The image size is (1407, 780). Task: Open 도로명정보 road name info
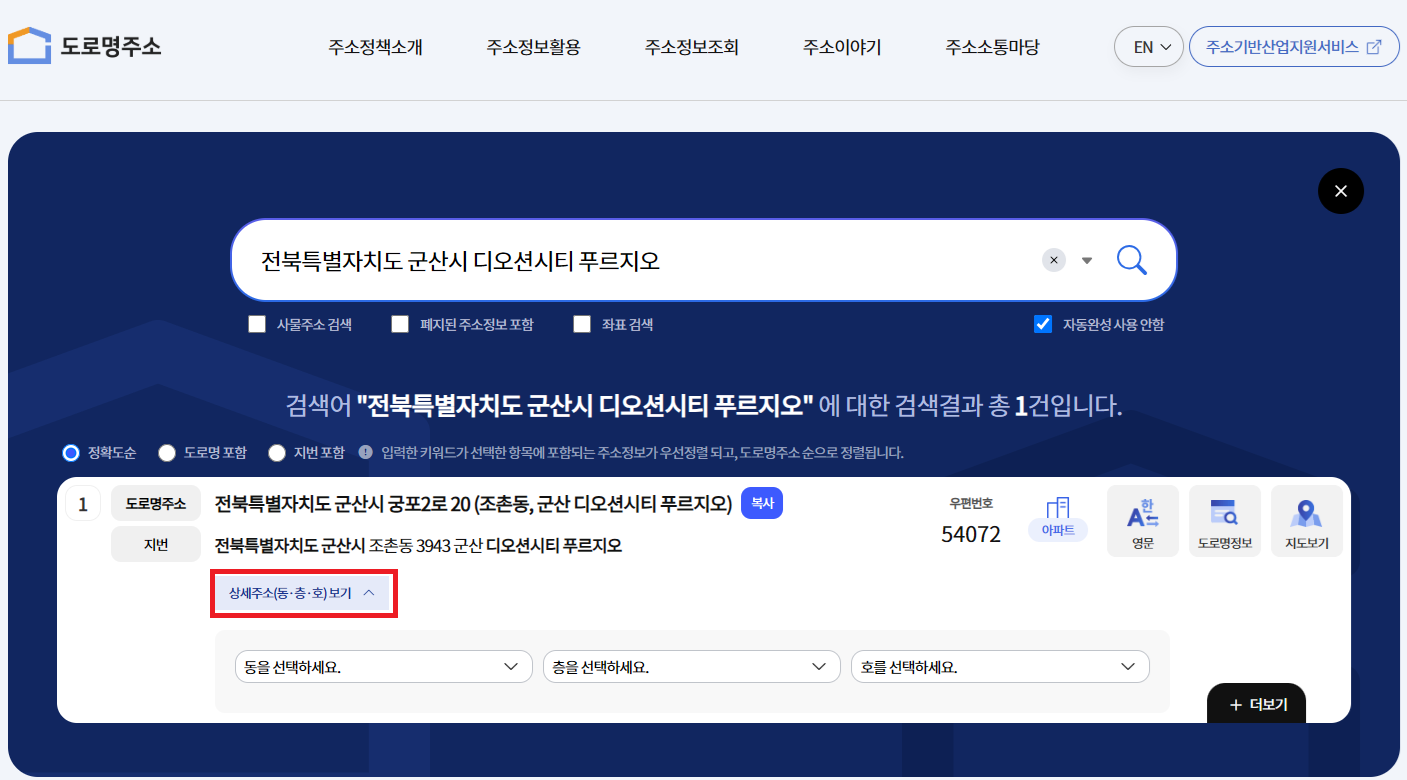pos(1225,521)
